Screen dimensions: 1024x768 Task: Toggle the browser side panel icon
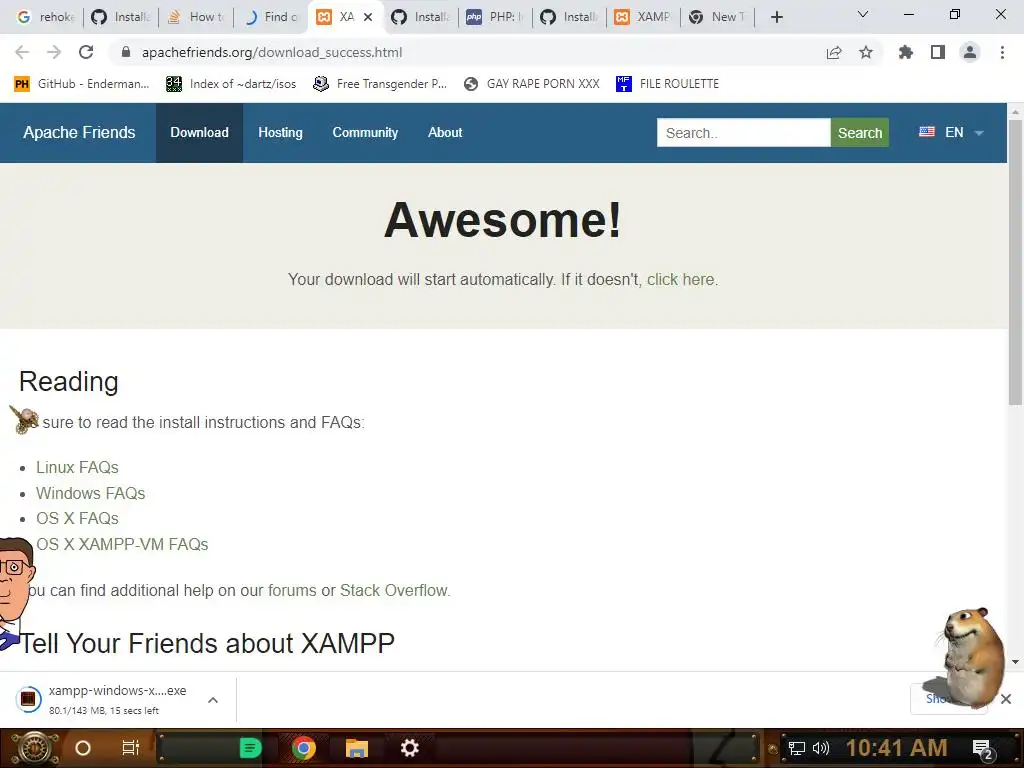938,52
